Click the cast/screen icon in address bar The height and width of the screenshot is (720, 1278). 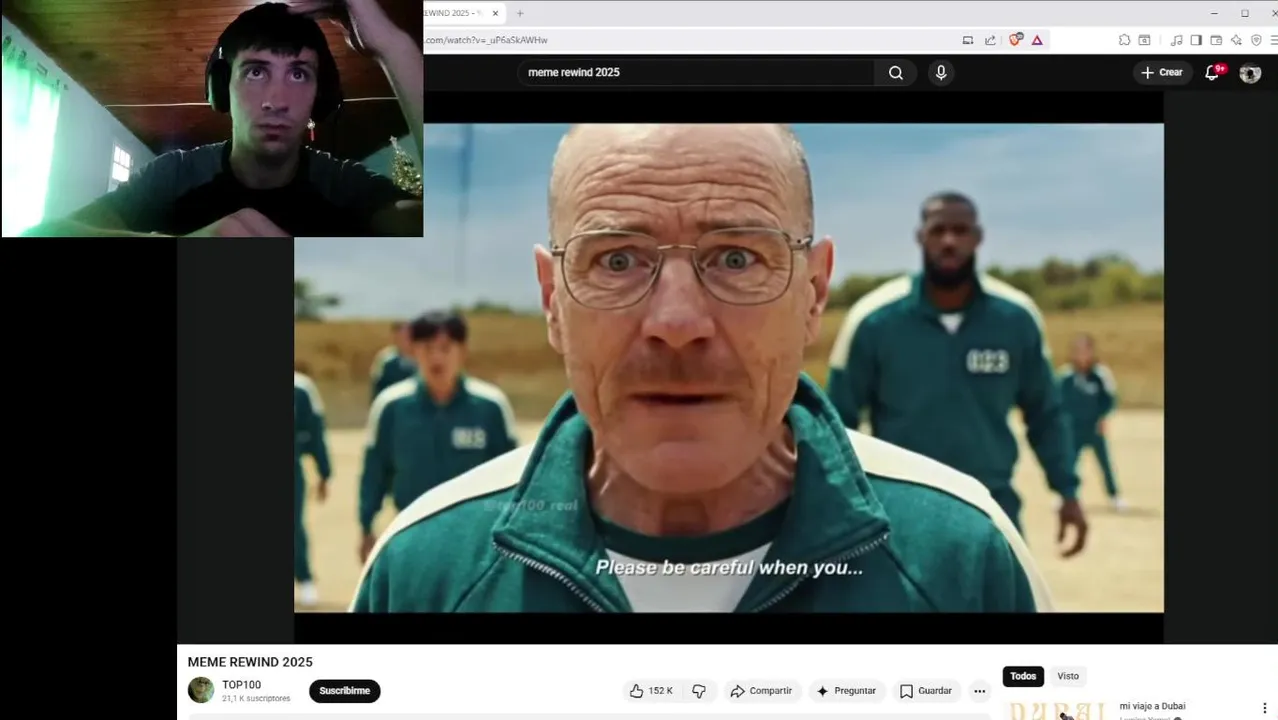[968, 40]
